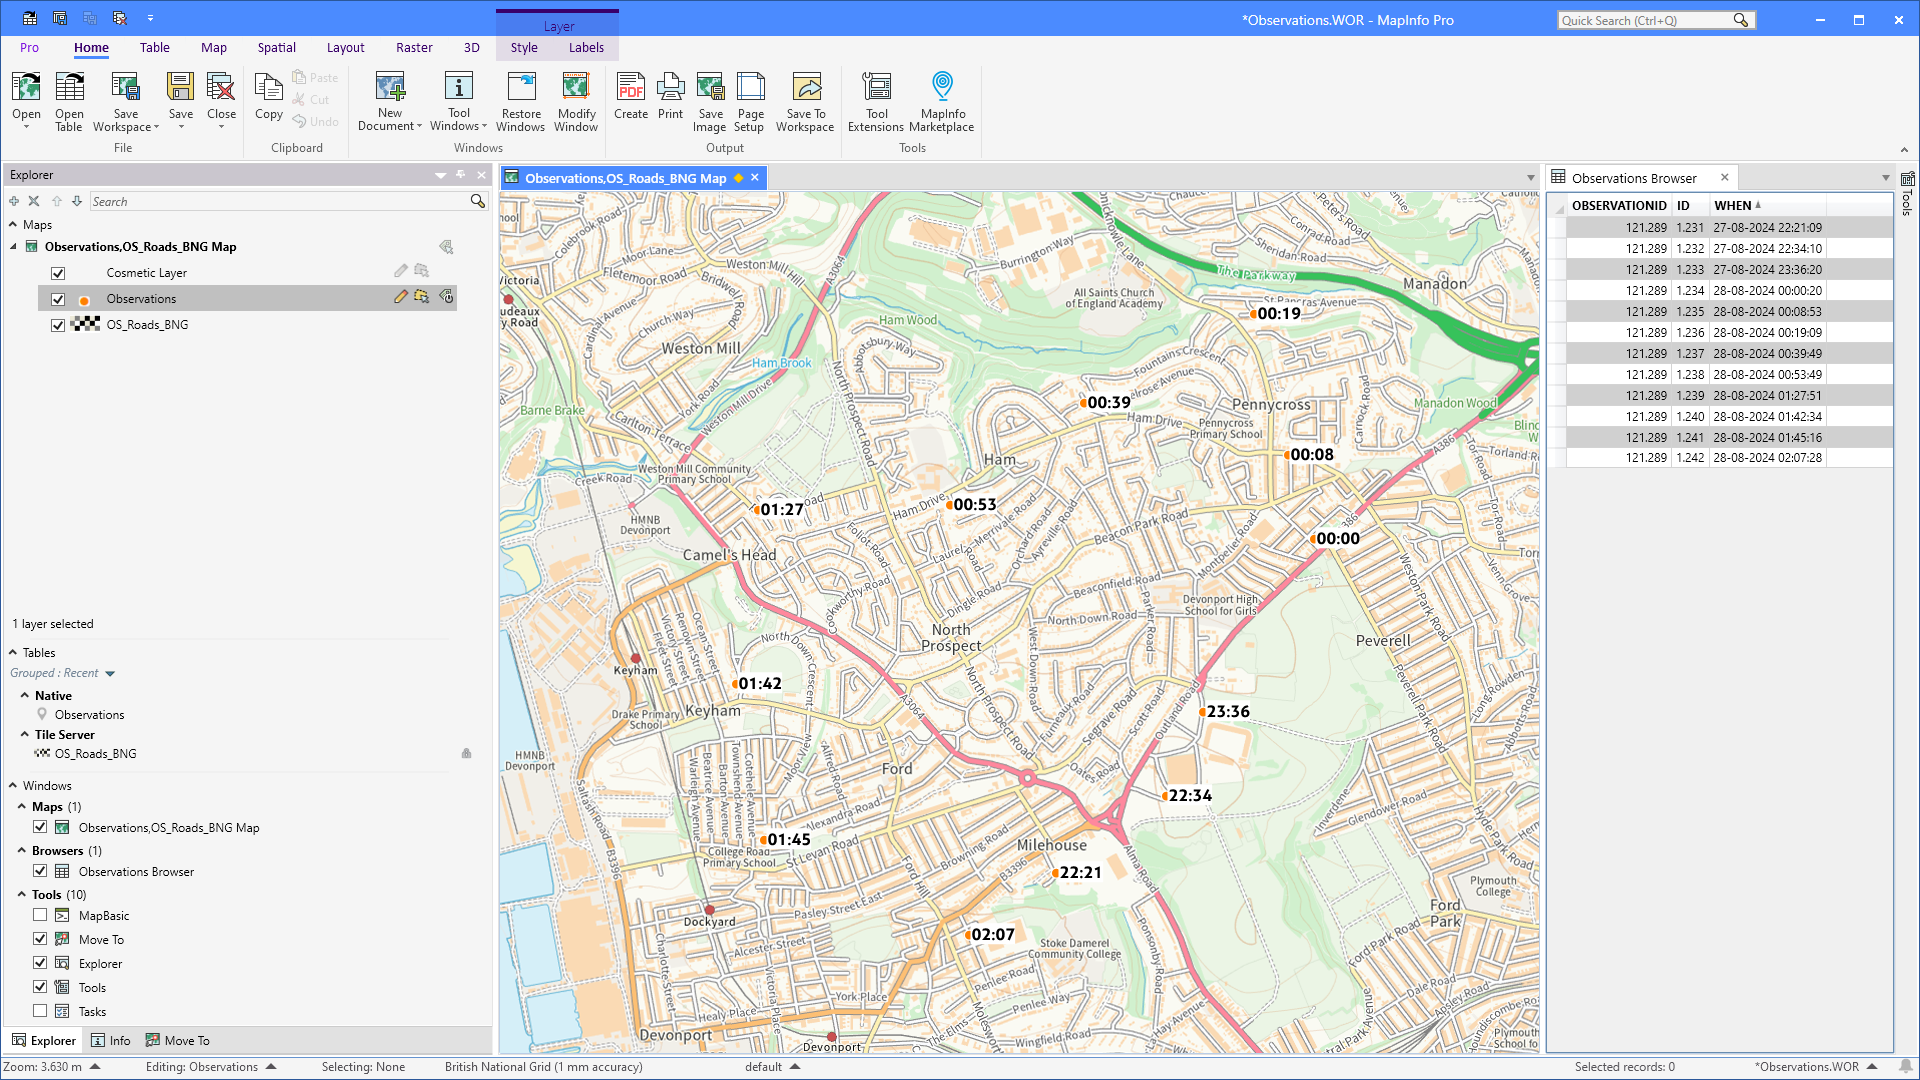
Task: Click the New Document icon
Action: click(x=390, y=101)
